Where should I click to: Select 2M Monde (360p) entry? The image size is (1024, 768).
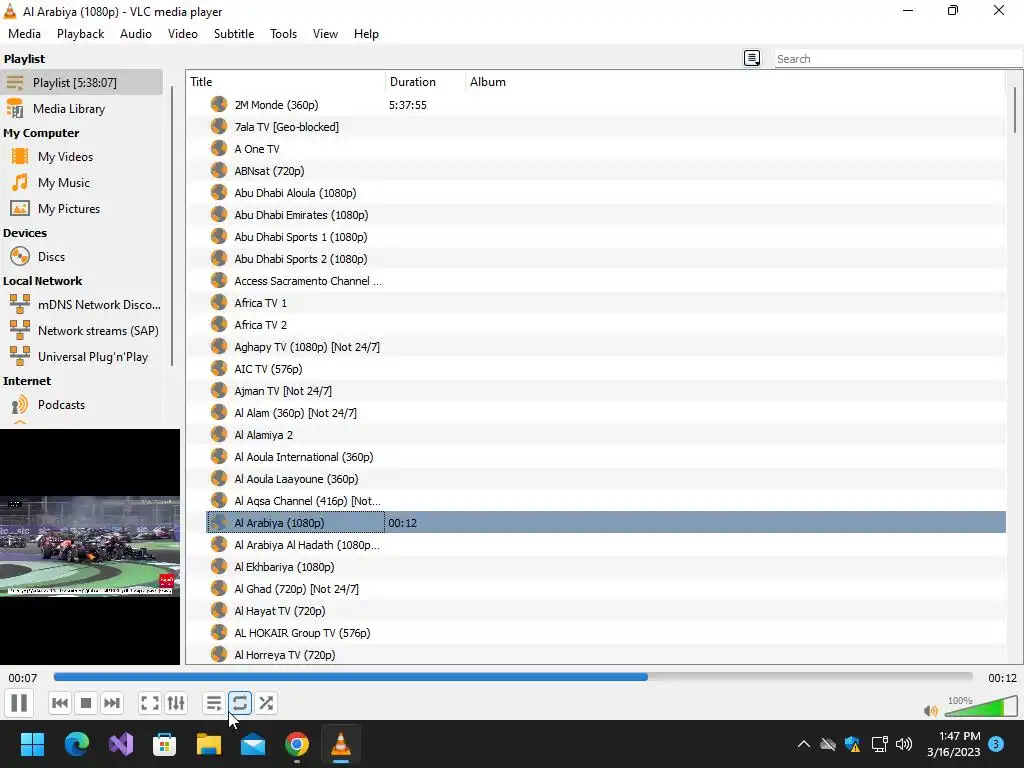pos(606,104)
